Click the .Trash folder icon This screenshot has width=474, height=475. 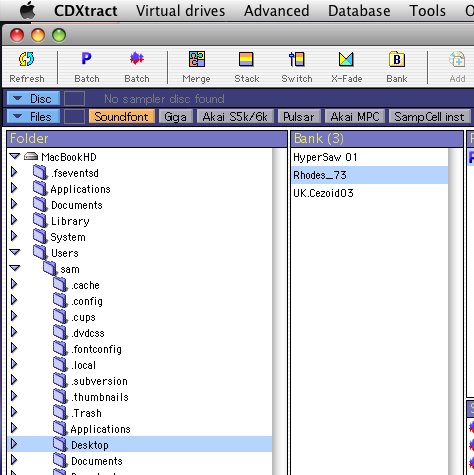(60, 412)
